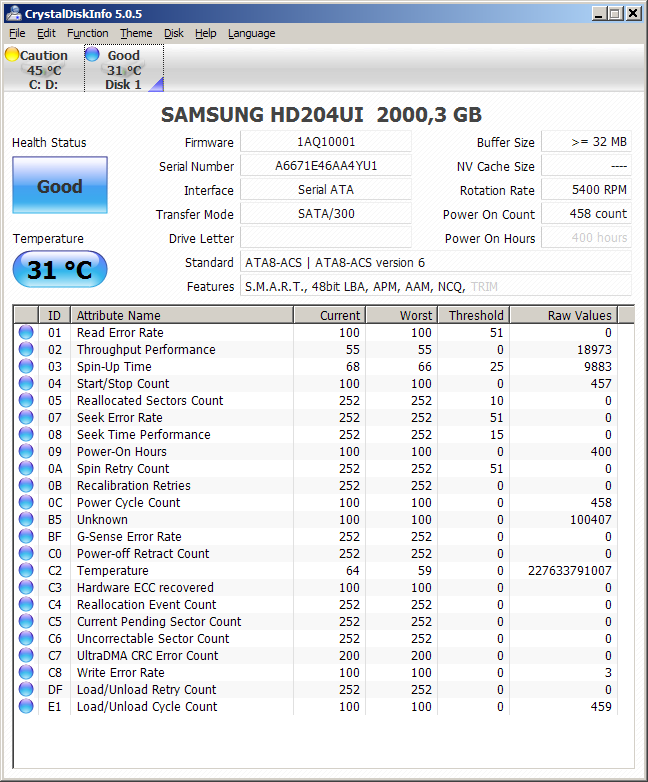Click status orb for Reallocated Sectors Count

tap(26, 400)
